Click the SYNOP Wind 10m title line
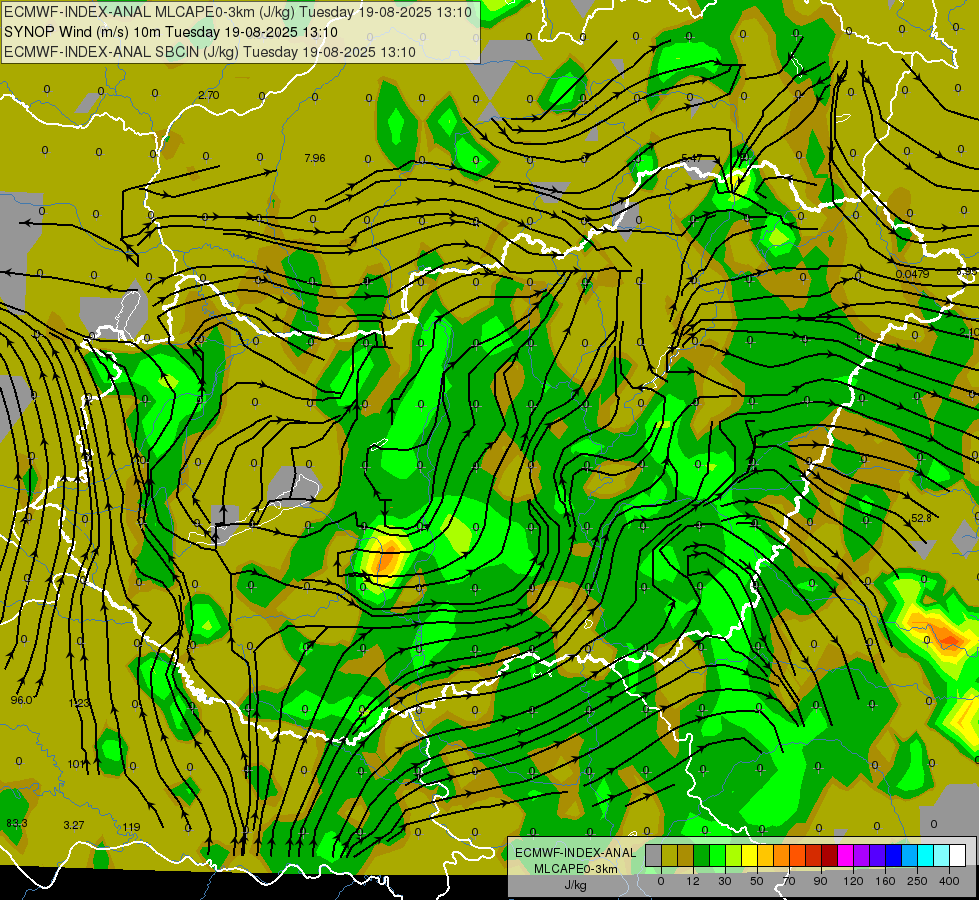Image resolution: width=979 pixels, height=900 pixels. coord(170,32)
